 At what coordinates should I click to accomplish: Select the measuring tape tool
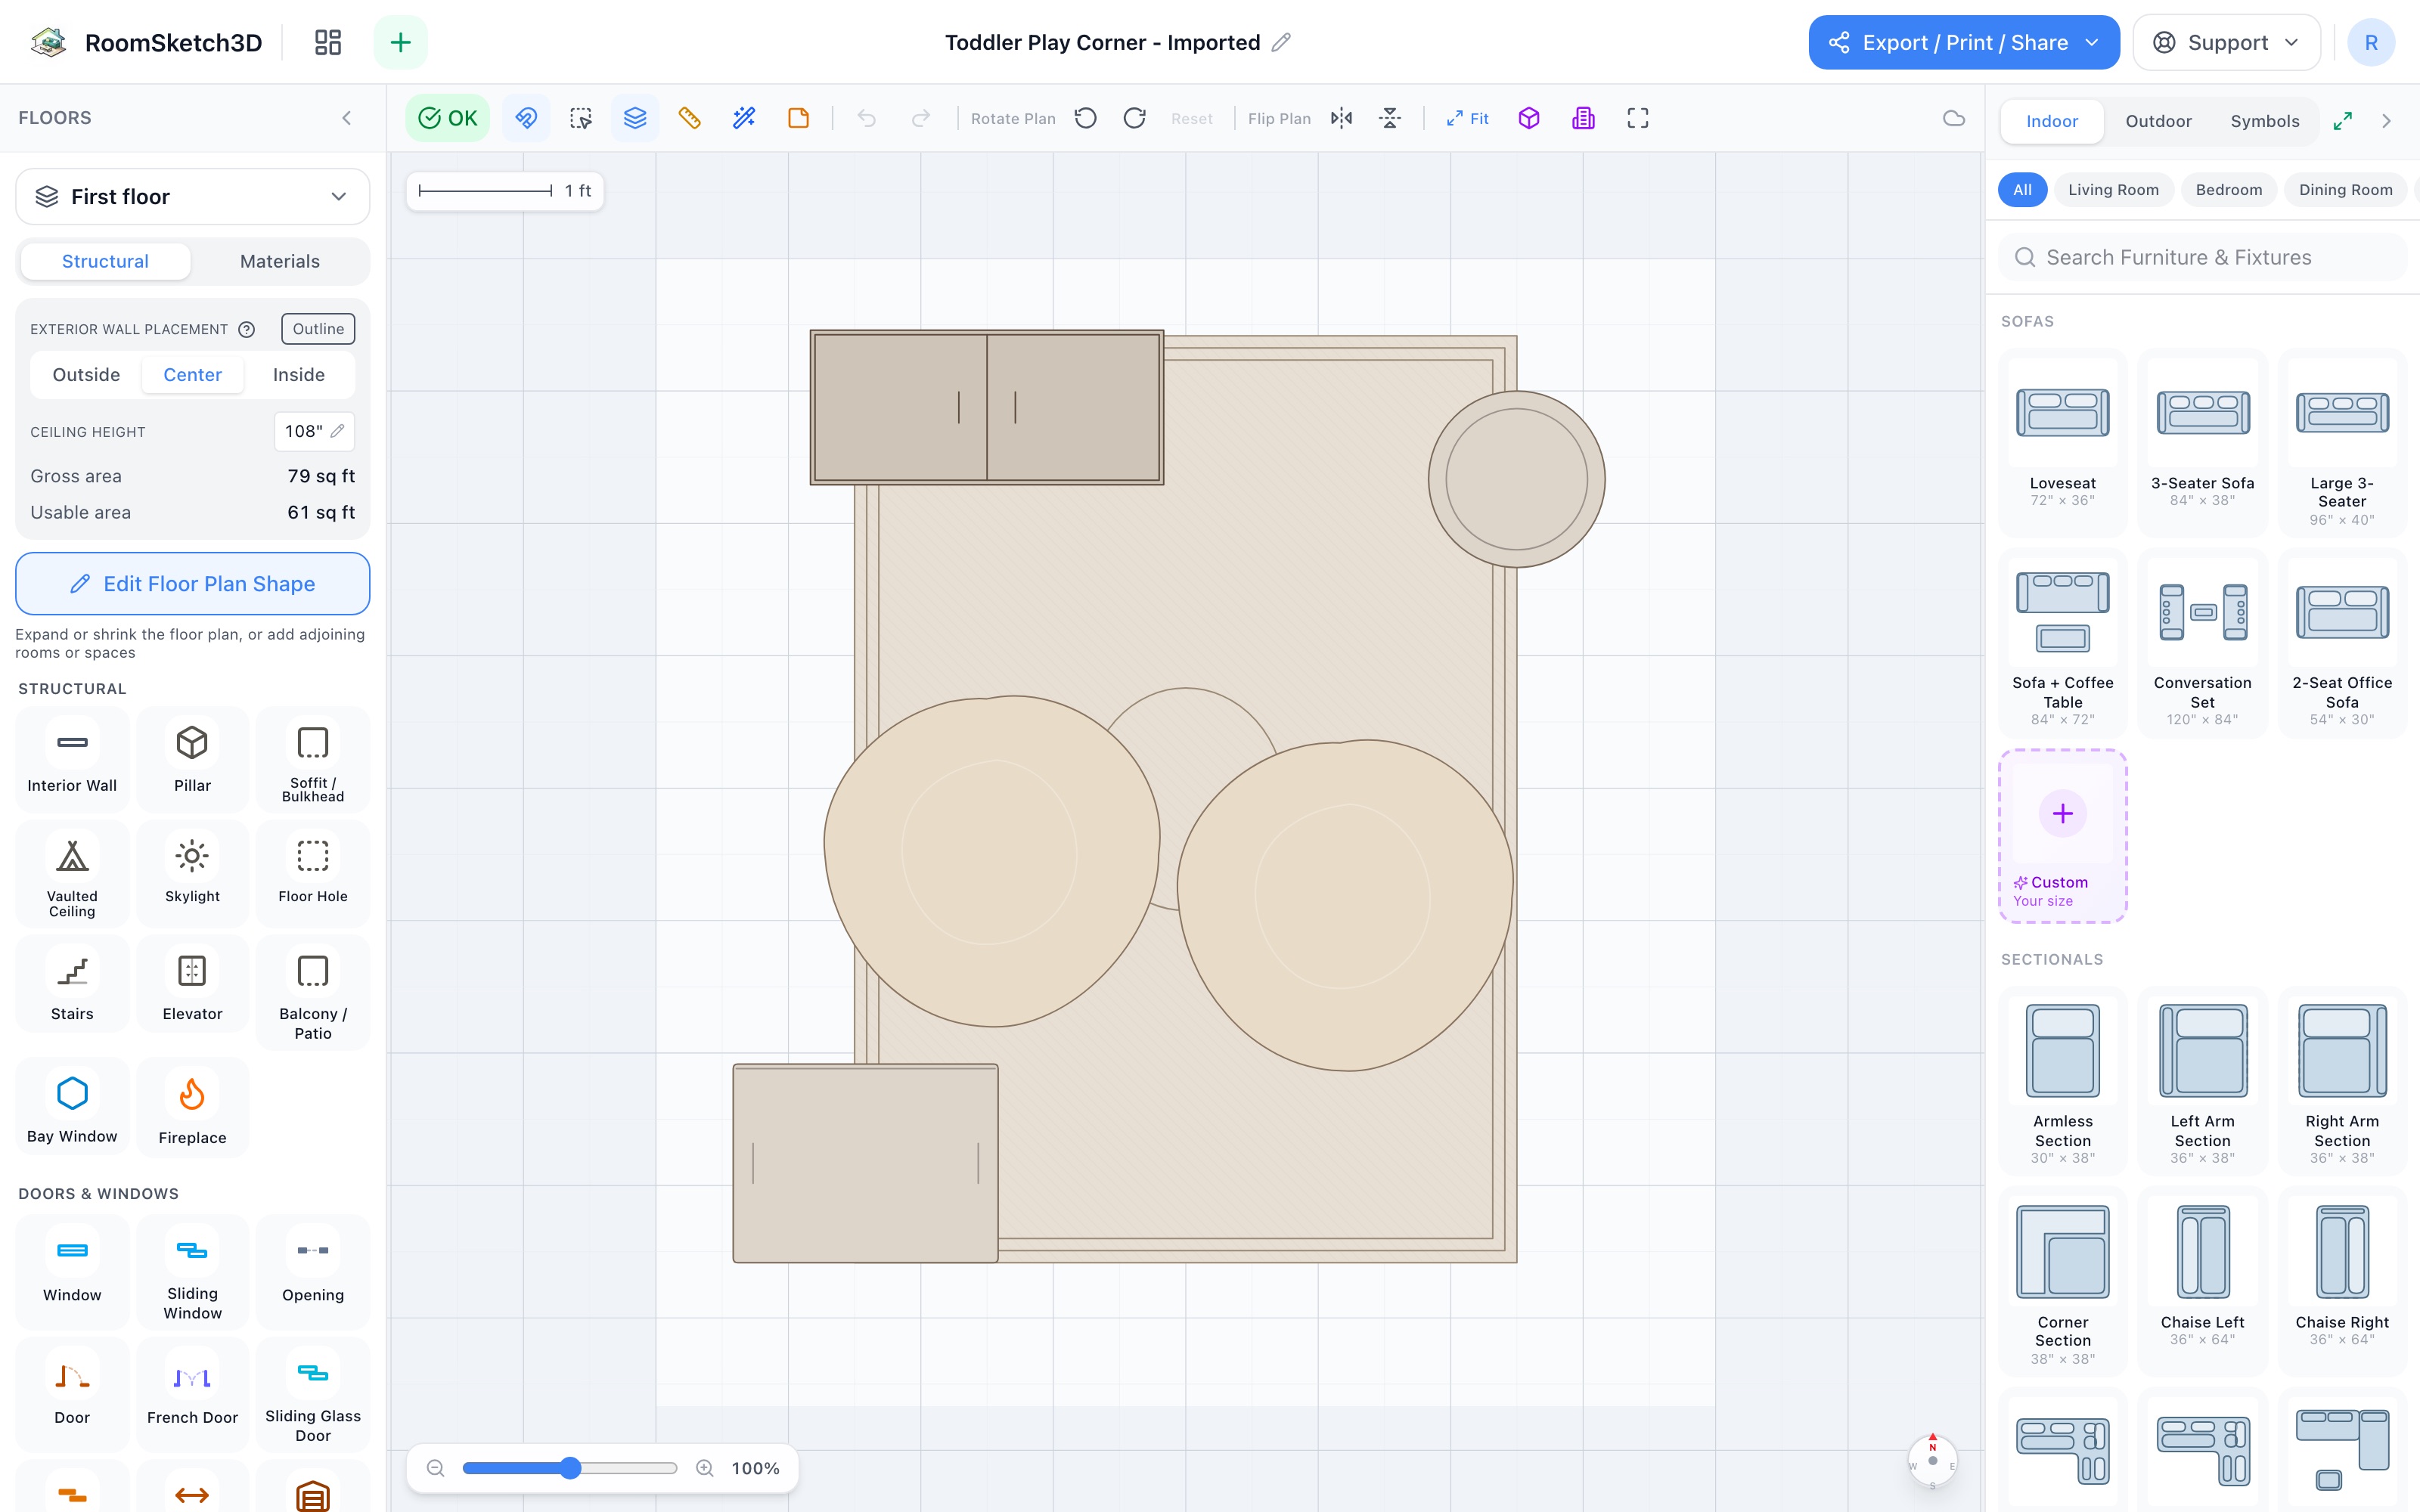point(689,118)
